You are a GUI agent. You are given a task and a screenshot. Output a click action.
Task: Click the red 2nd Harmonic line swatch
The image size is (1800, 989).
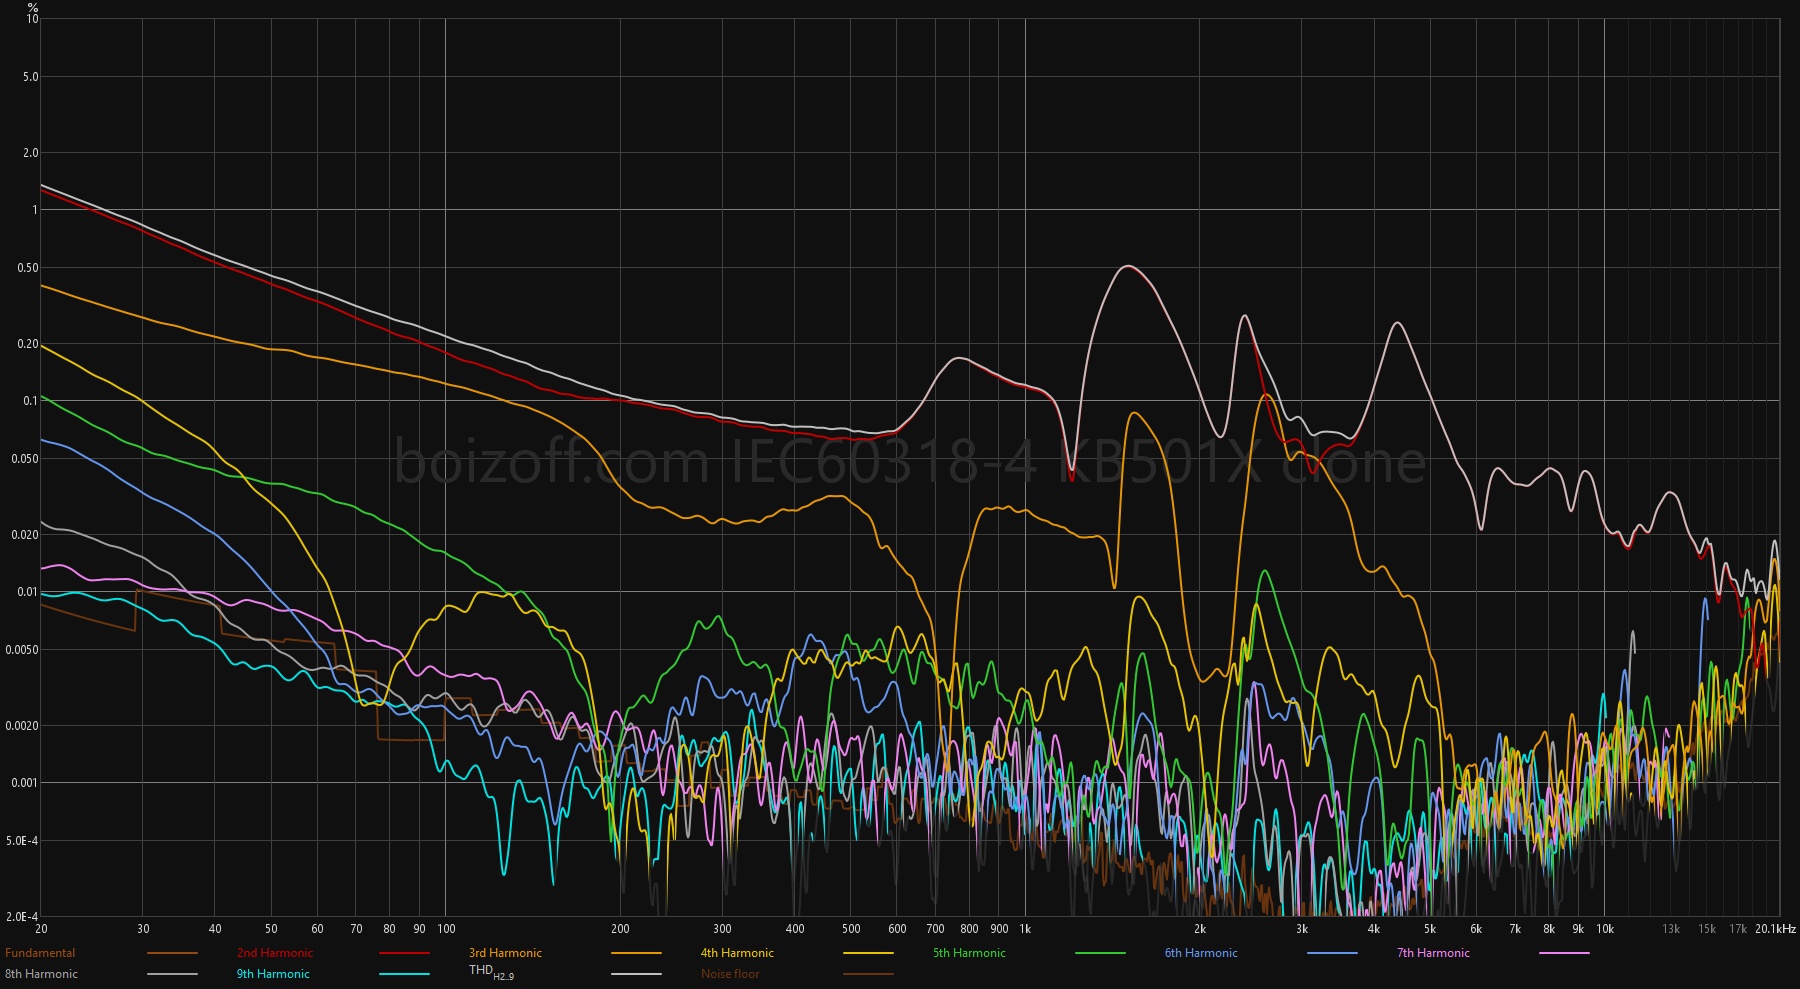point(404,954)
